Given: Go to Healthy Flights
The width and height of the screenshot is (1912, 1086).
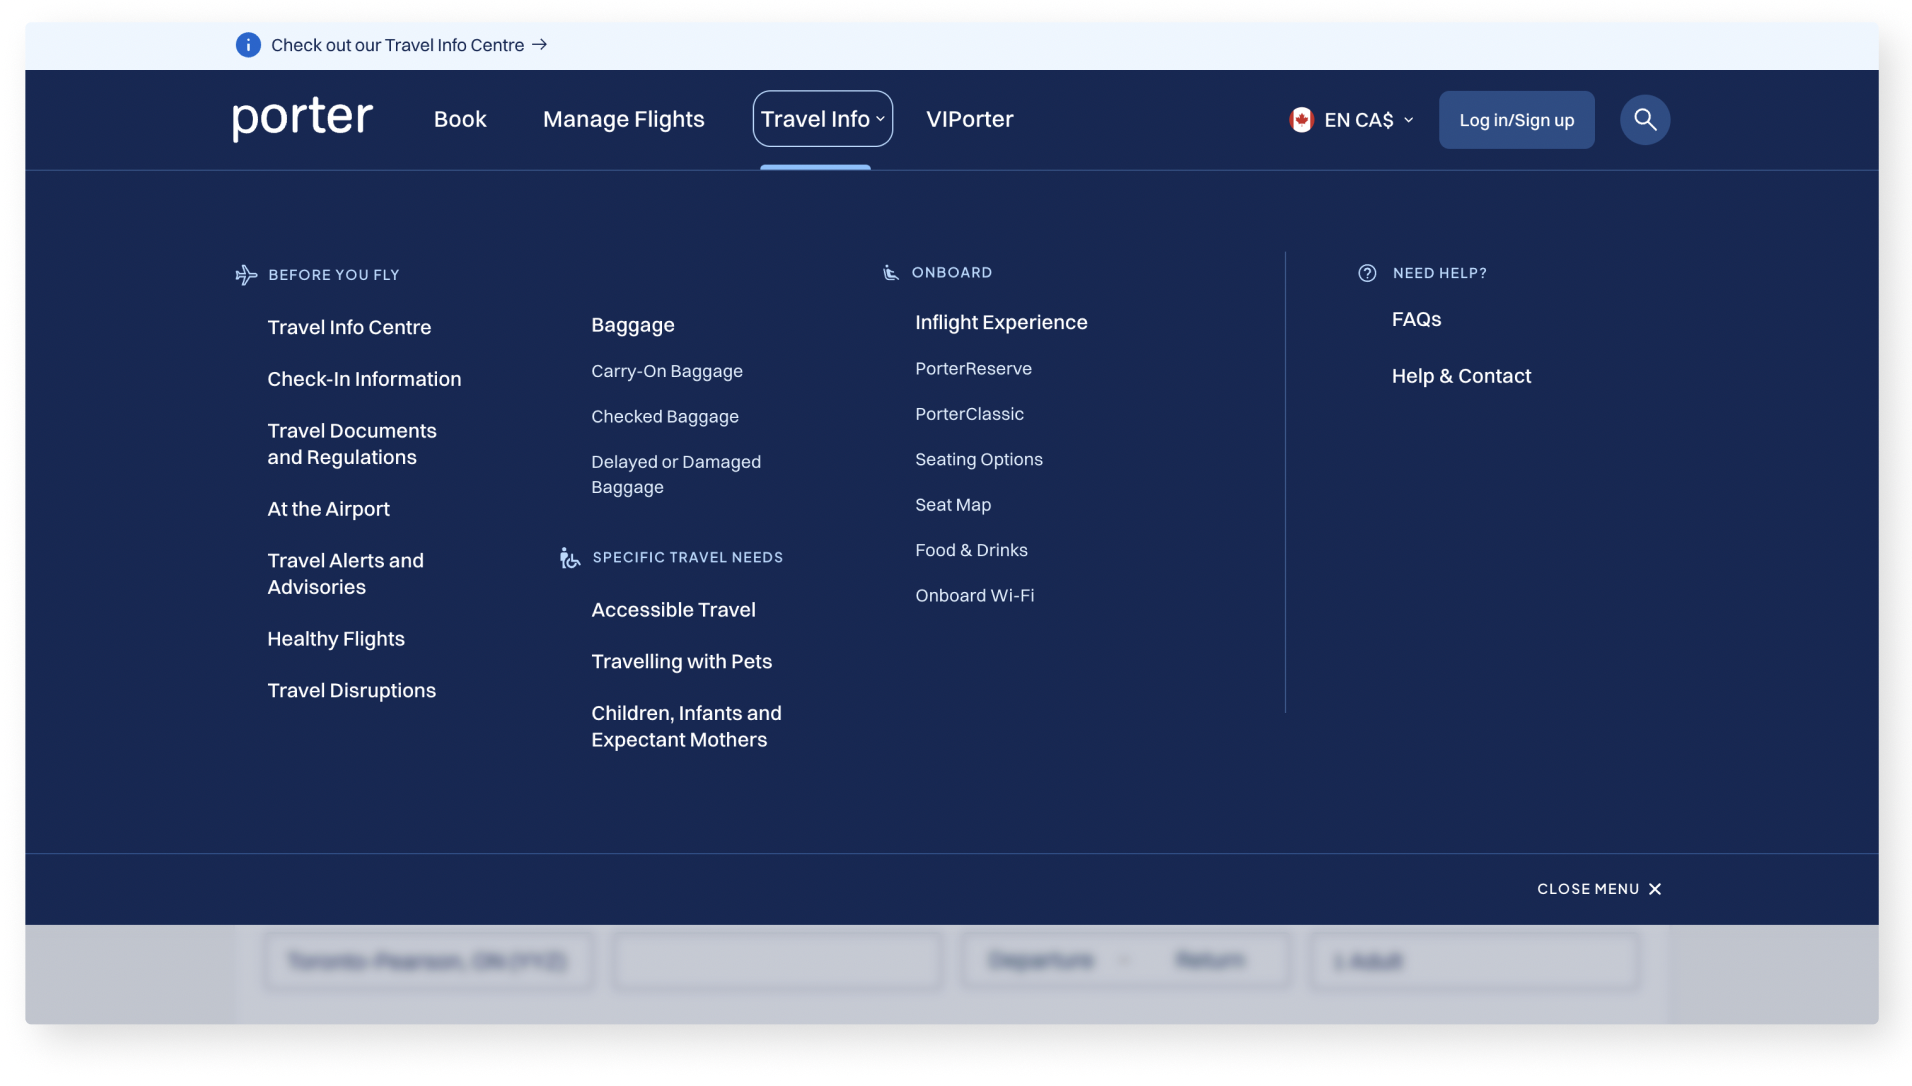Looking at the screenshot, I should pos(336,639).
